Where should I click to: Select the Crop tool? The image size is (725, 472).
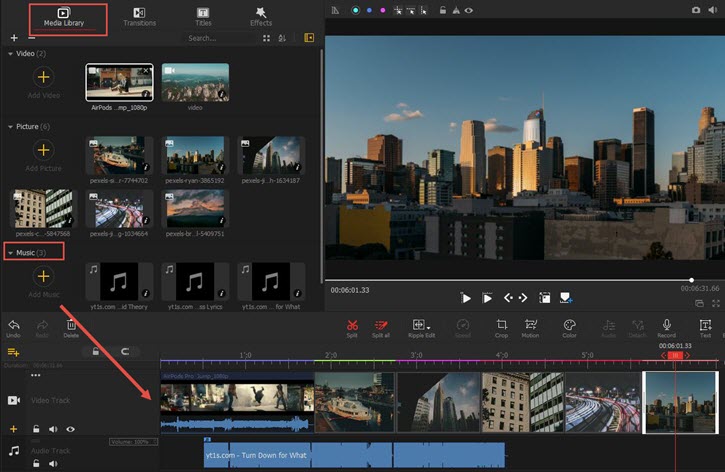pyautogui.click(x=502, y=326)
